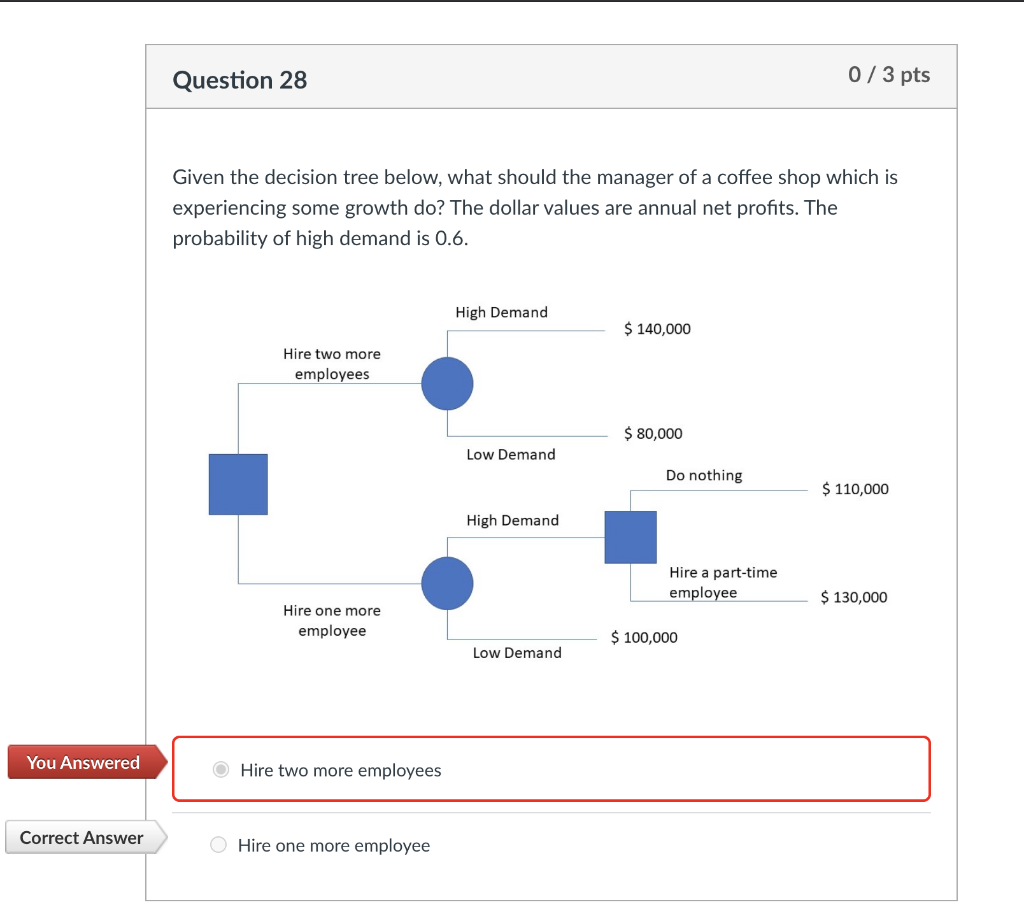Click the $110,000 payoff text
Screen dimensions: 1024x921
click(855, 489)
